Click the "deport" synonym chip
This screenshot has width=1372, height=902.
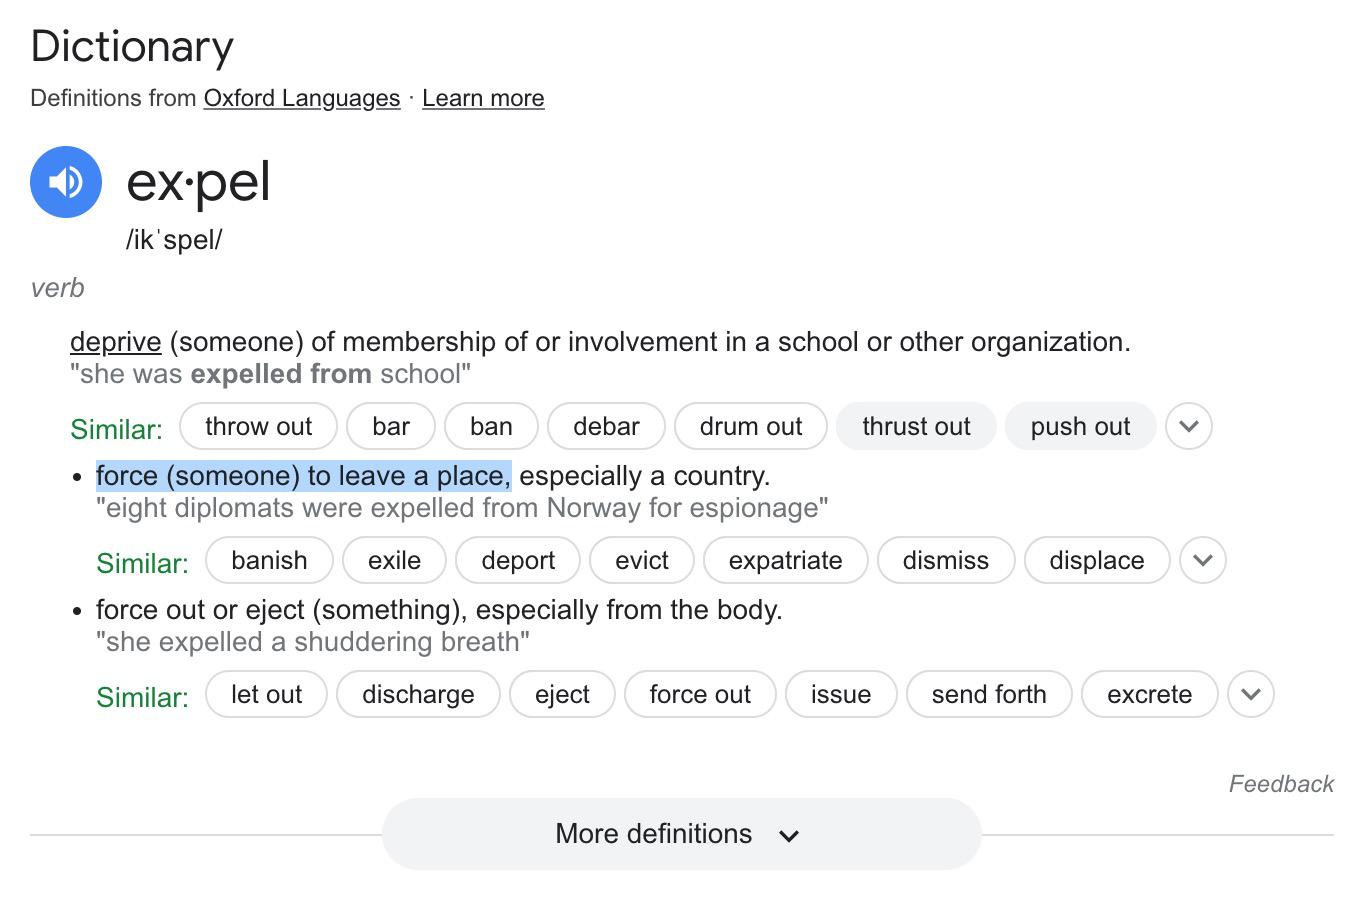point(518,560)
